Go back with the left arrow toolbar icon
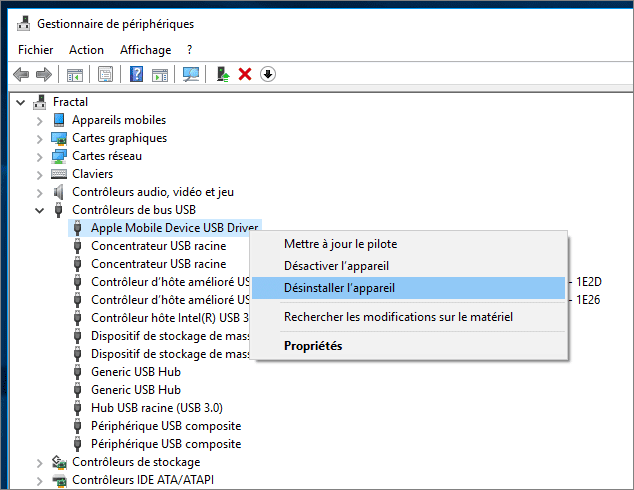Image resolution: width=634 pixels, height=490 pixels. pyautogui.click(x=21, y=74)
